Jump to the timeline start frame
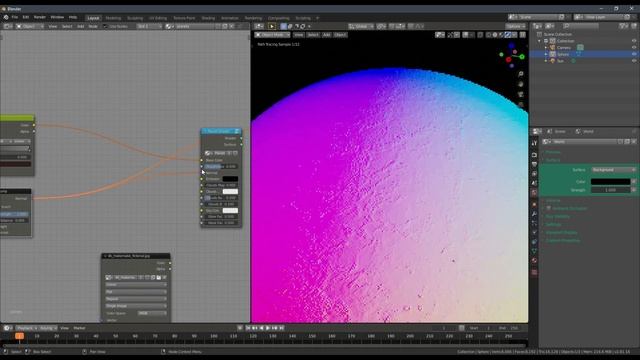The height and width of the screenshot is (360, 640). pos(248,328)
